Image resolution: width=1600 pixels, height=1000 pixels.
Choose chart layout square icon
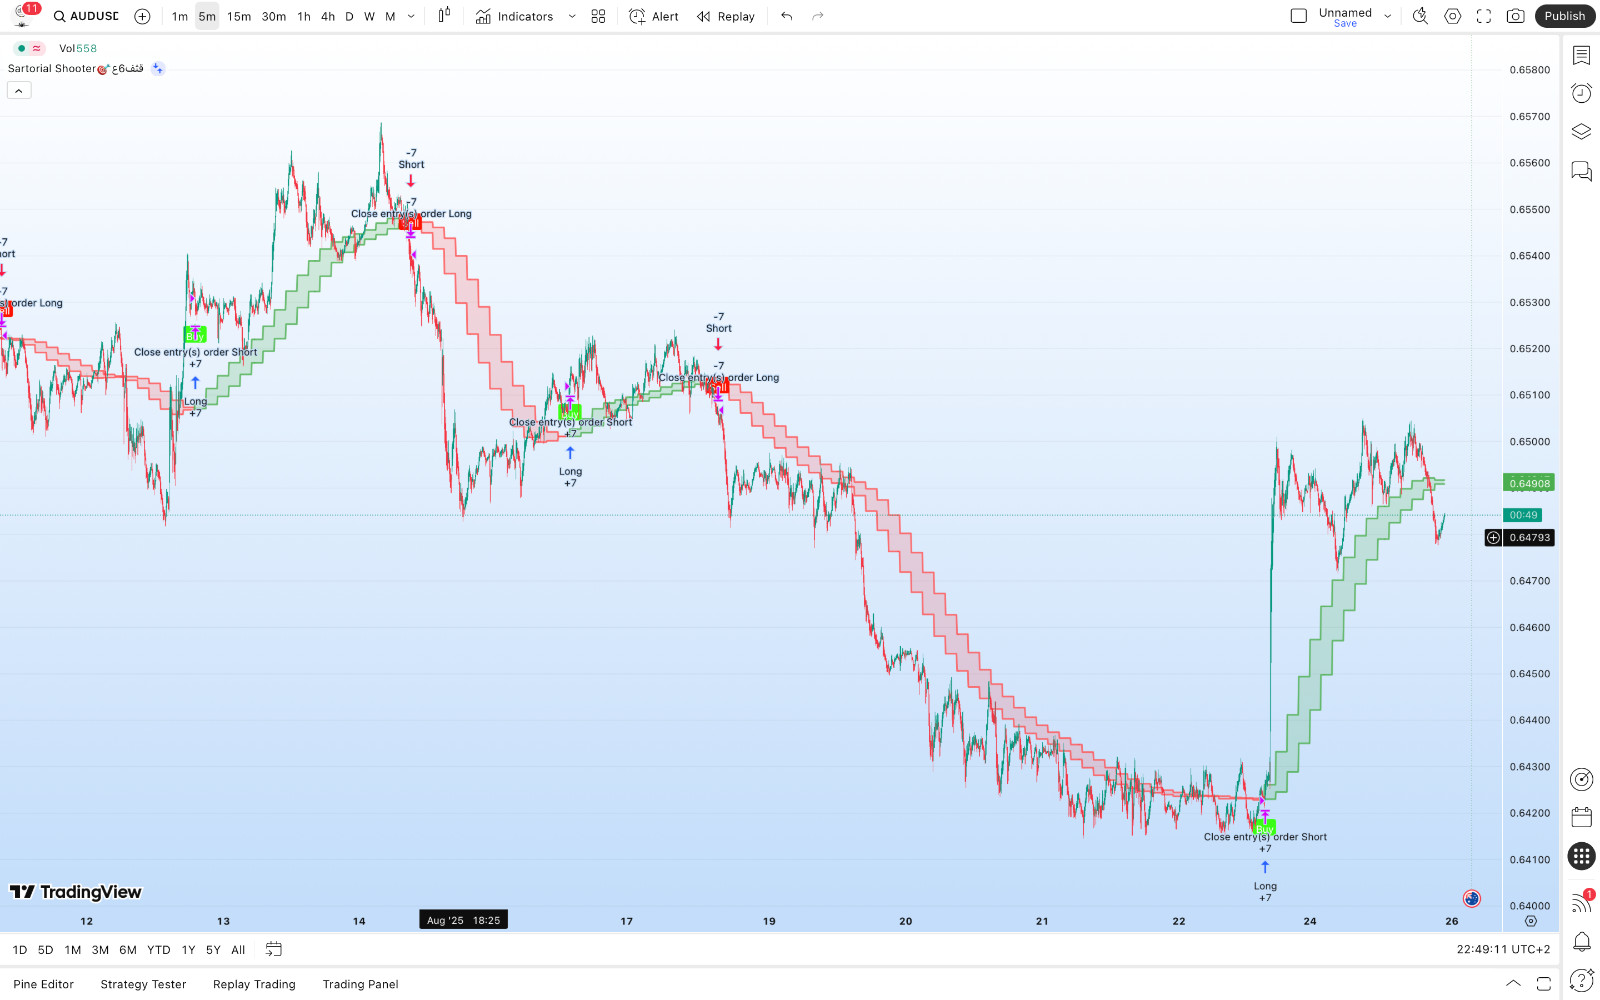tap(1299, 16)
